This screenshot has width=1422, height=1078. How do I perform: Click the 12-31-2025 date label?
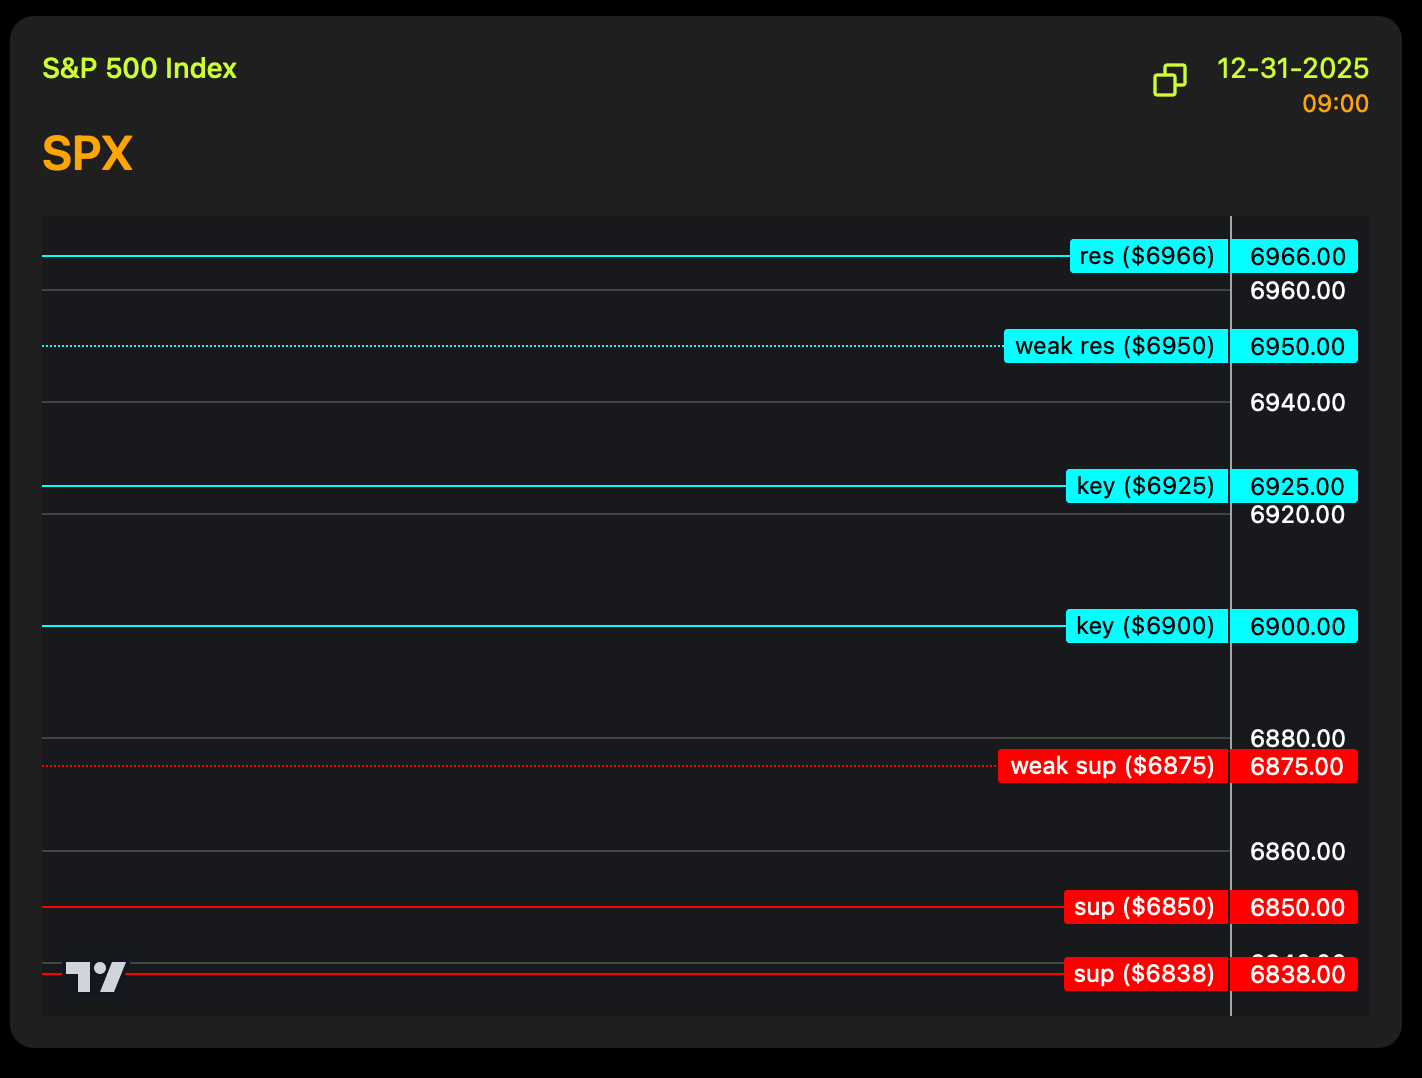click(1292, 68)
